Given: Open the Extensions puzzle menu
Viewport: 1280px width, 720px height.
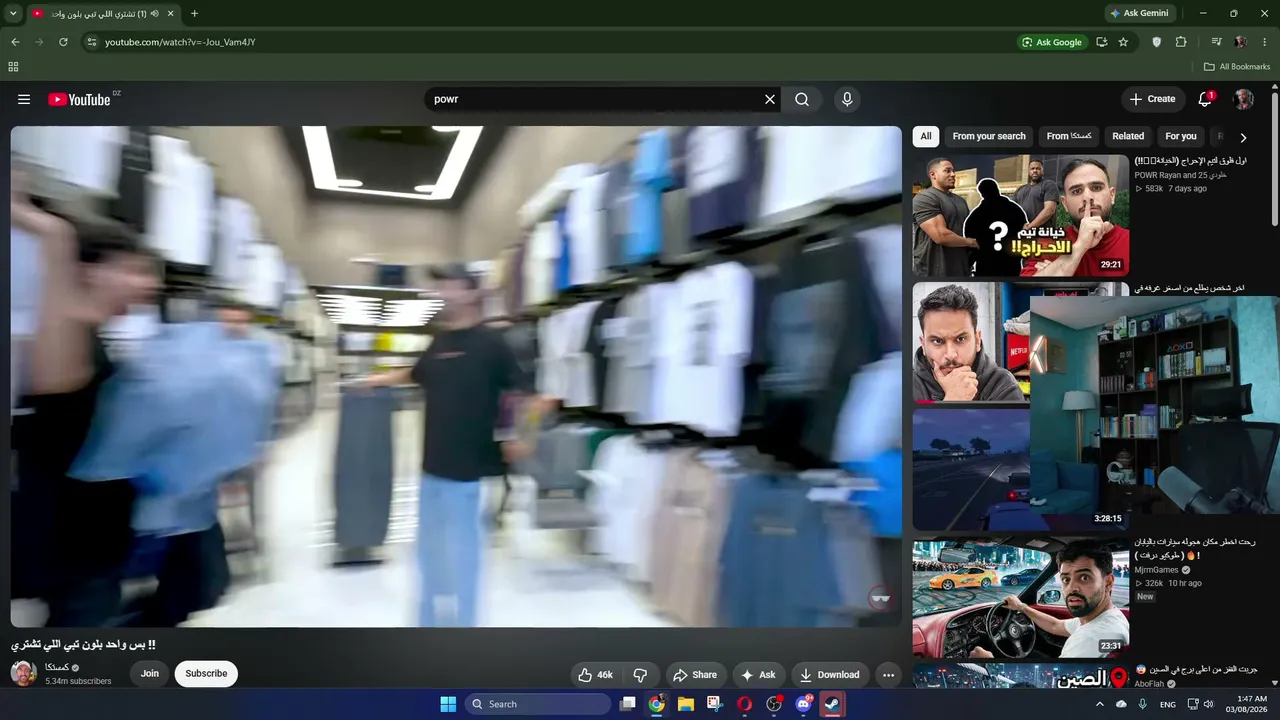Looking at the screenshot, I should coord(1181,42).
